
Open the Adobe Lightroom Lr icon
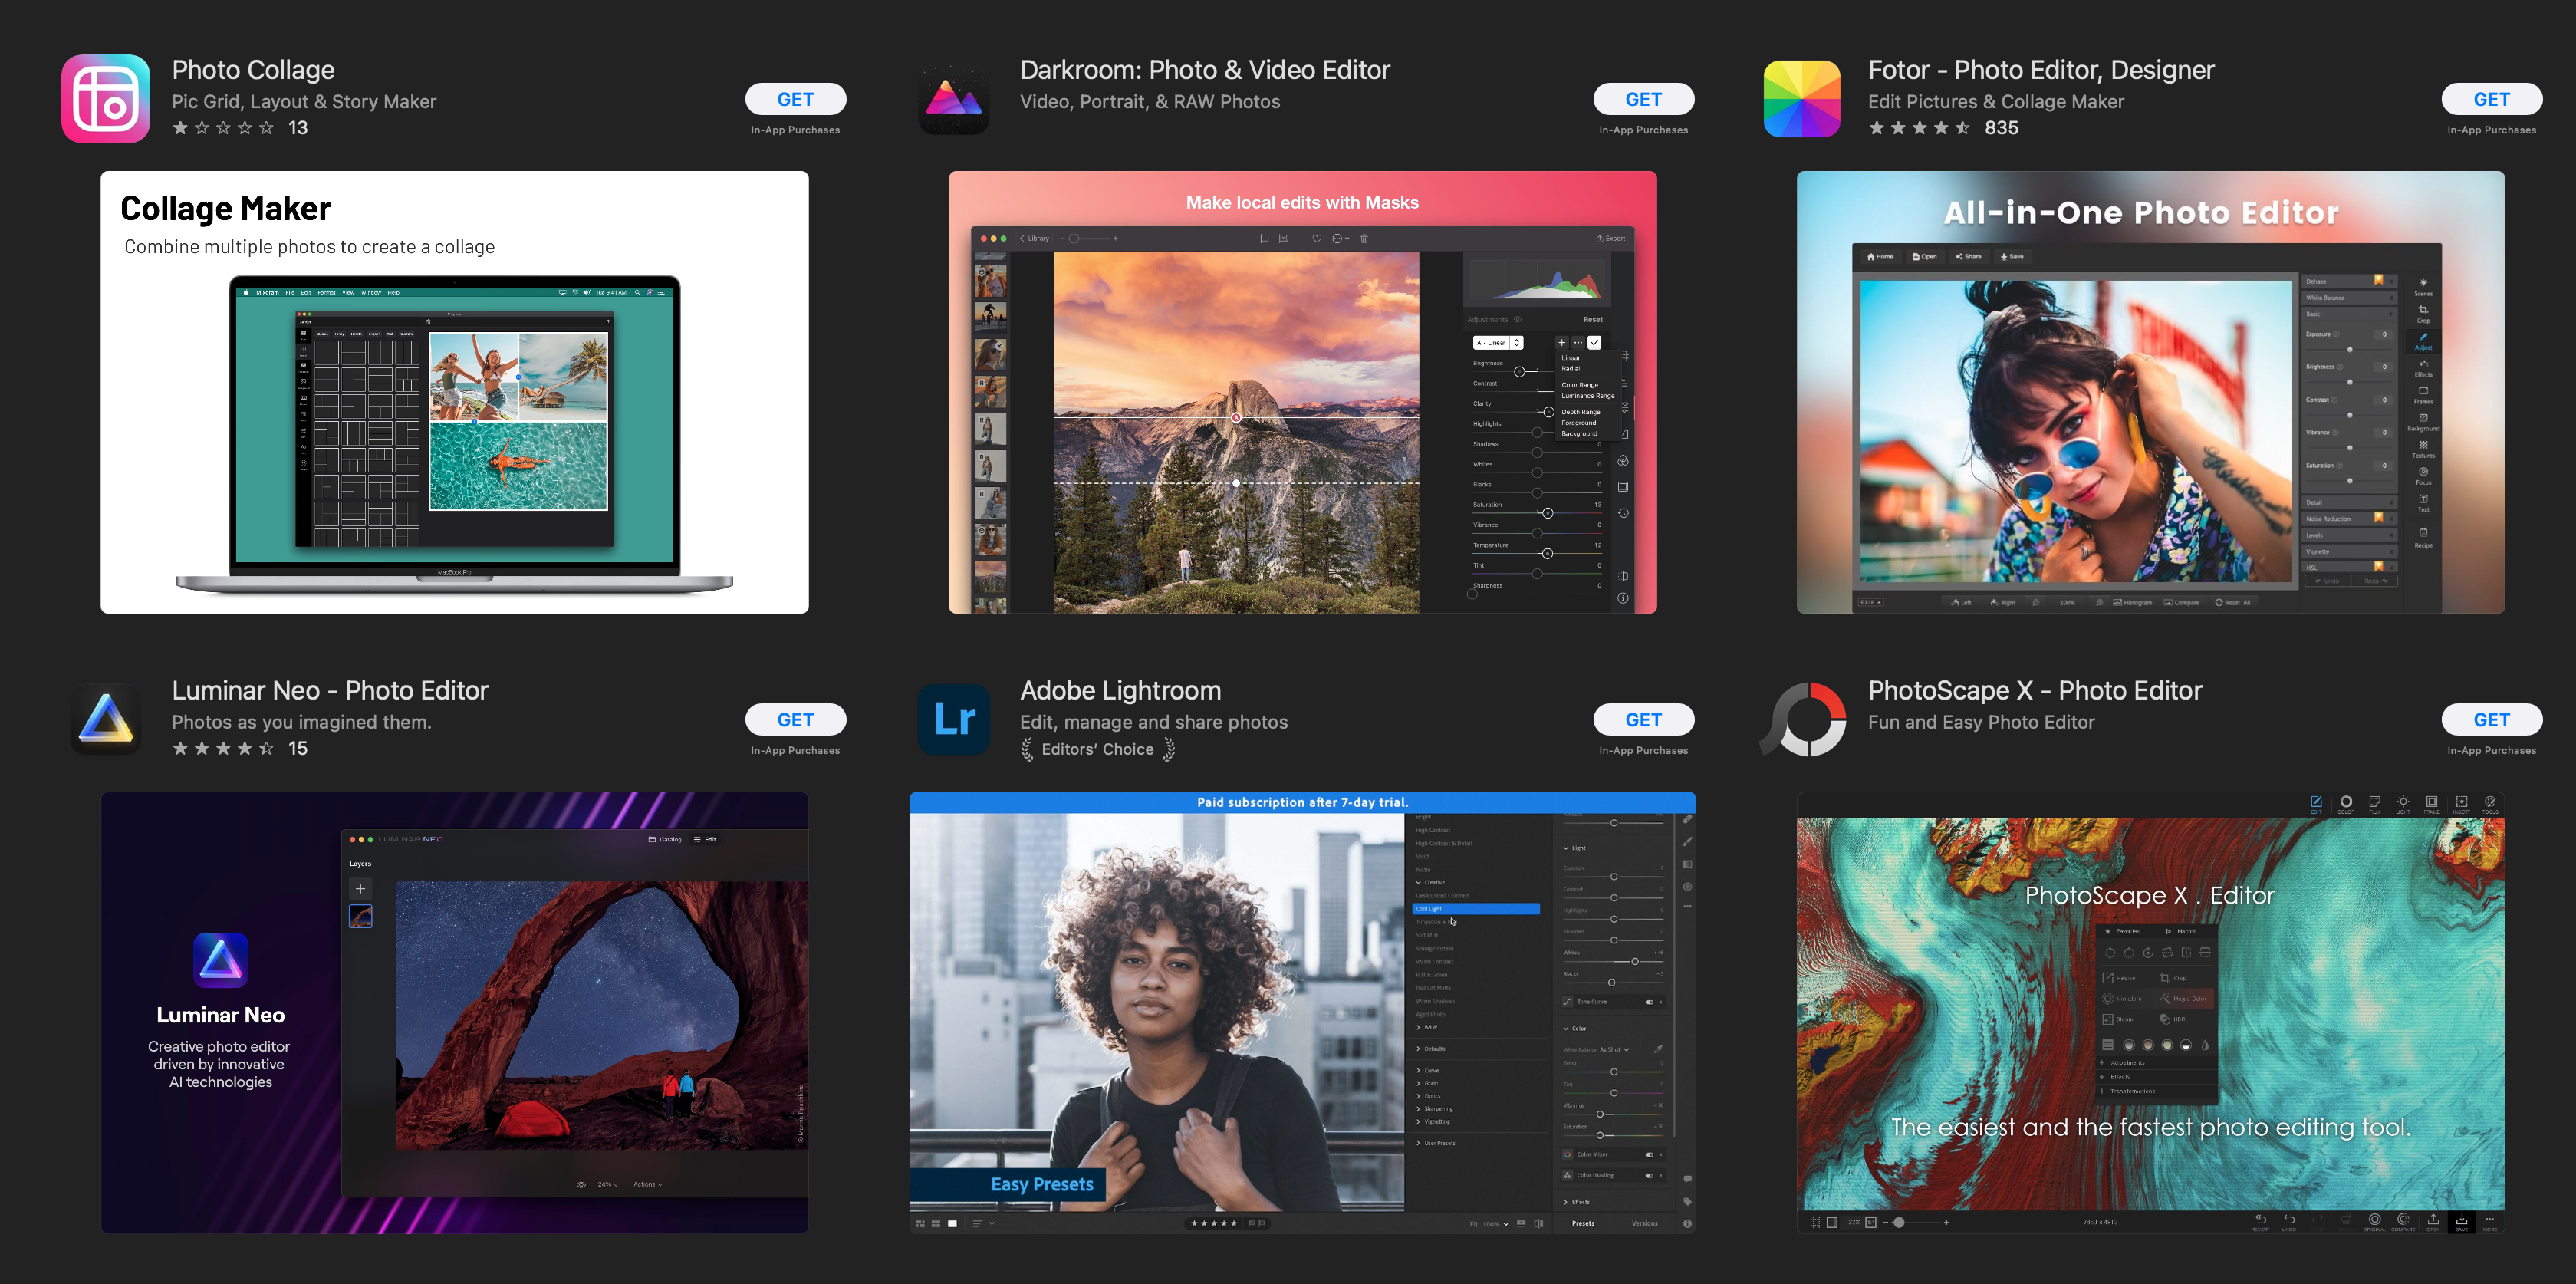(954, 719)
